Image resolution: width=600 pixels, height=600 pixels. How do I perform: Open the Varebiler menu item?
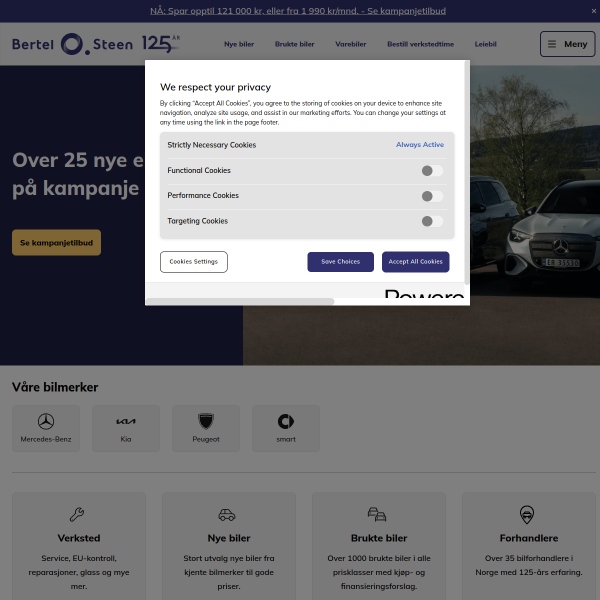tap(351, 44)
